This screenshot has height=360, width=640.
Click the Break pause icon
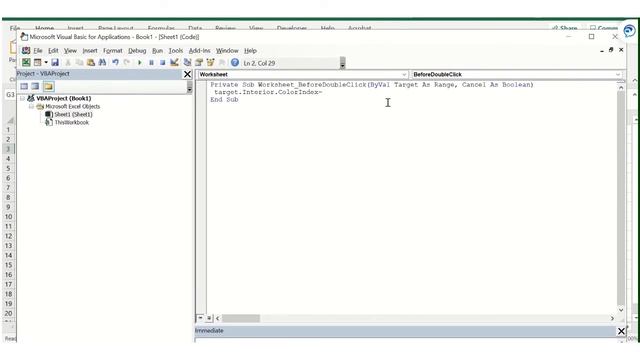tap(151, 62)
